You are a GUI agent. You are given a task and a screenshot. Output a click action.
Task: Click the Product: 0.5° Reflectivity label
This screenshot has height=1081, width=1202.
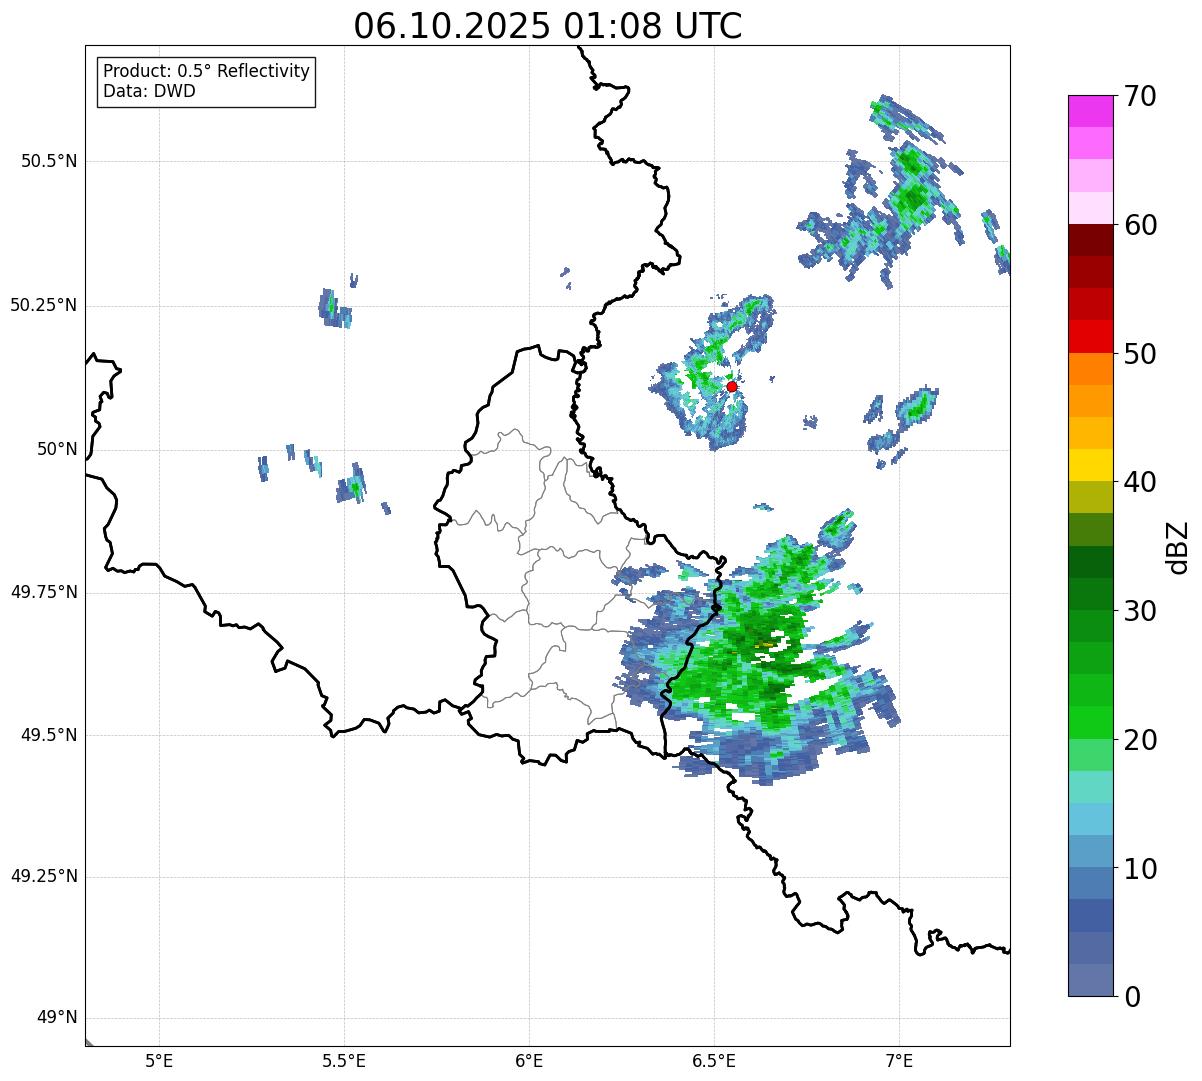pos(206,72)
